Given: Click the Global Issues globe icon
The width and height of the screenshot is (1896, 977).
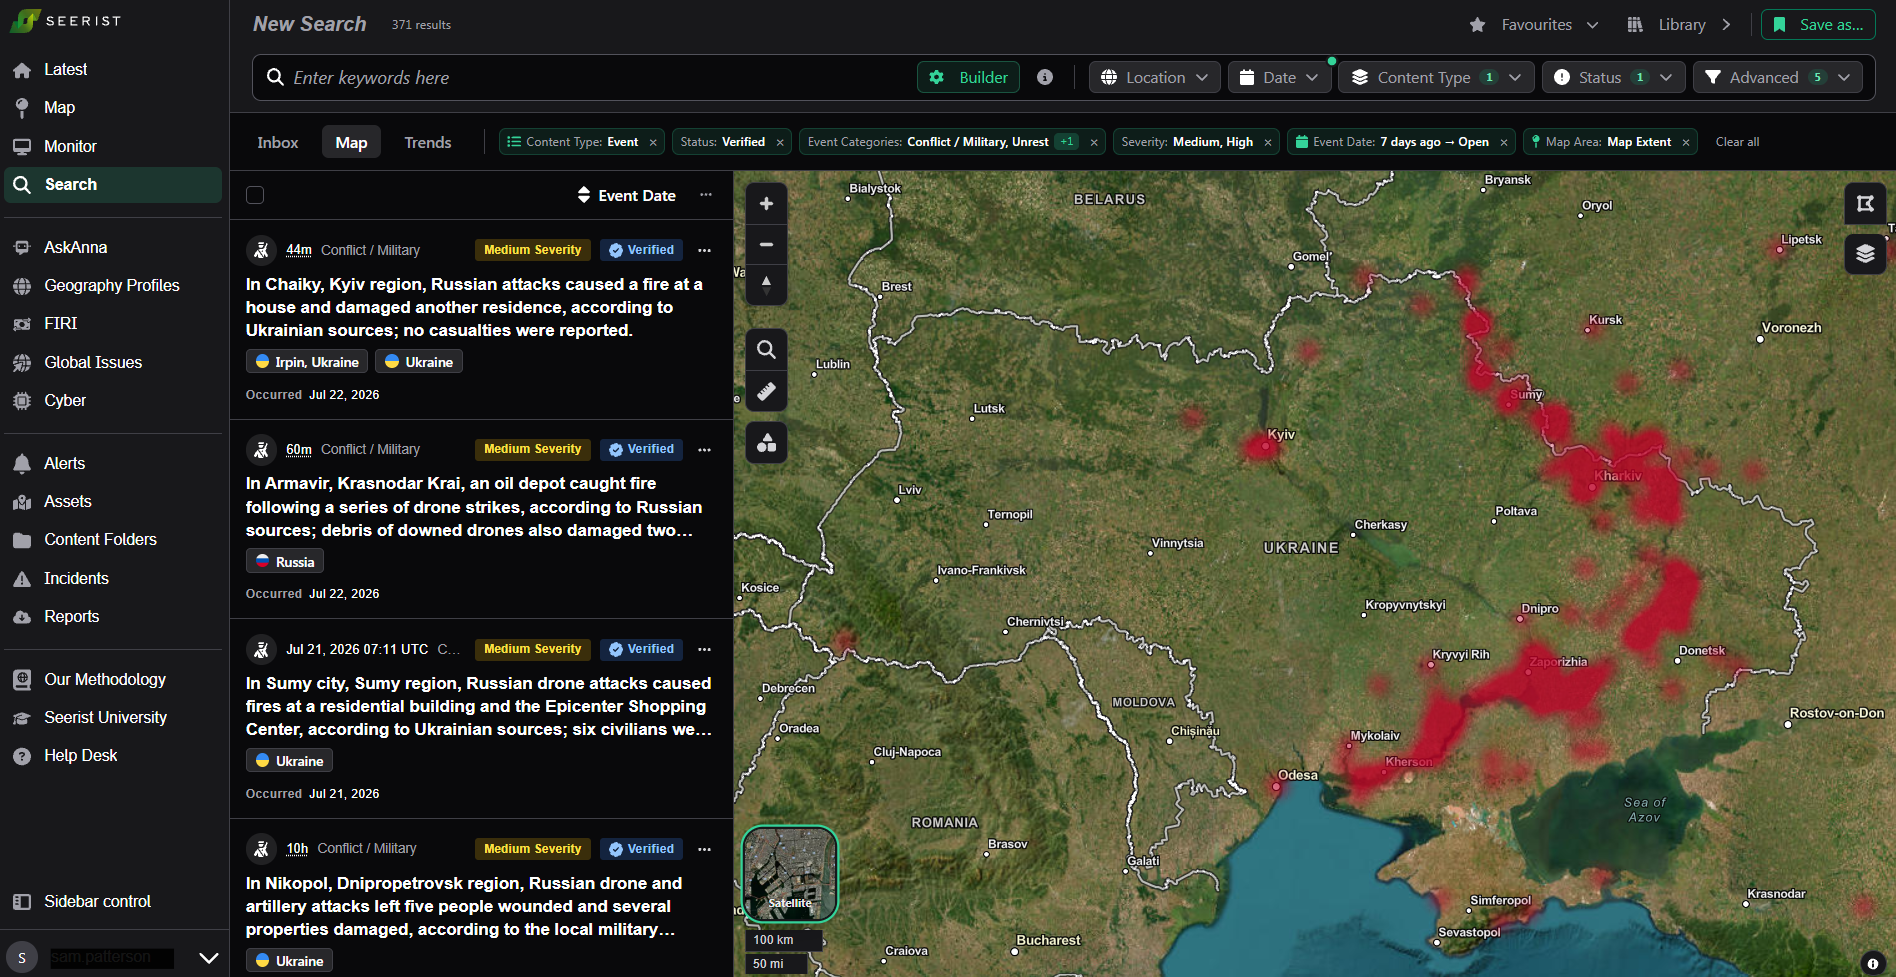Looking at the screenshot, I should (x=22, y=362).
